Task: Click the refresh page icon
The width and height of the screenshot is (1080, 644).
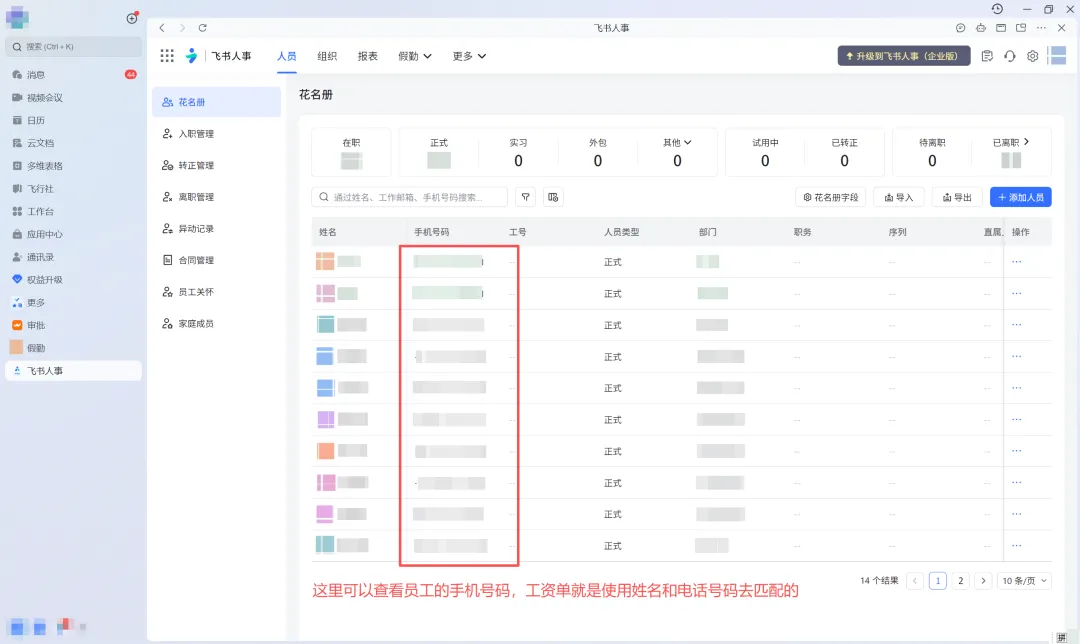Action: coord(202,28)
